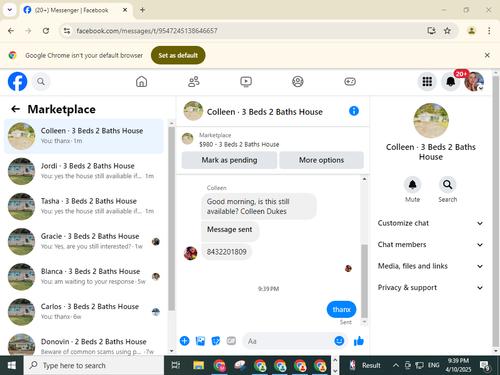Open the $980 - 3 Beds 2 Baths House listing
500x375 pixels.
pos(239,144)
